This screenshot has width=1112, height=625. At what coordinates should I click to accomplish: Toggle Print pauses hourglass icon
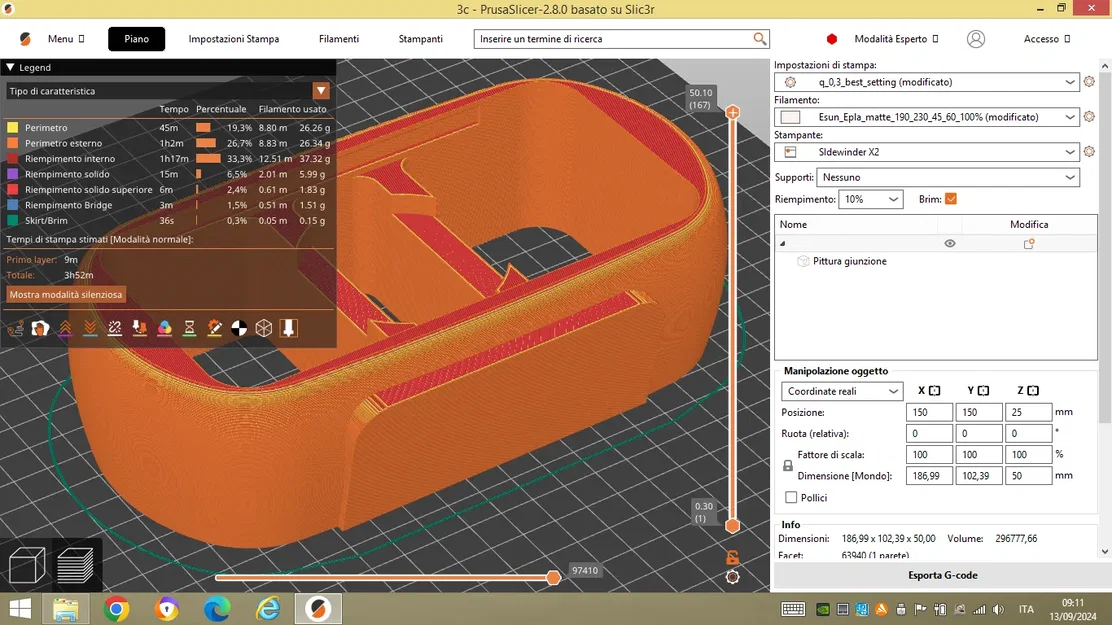point(189,328)
